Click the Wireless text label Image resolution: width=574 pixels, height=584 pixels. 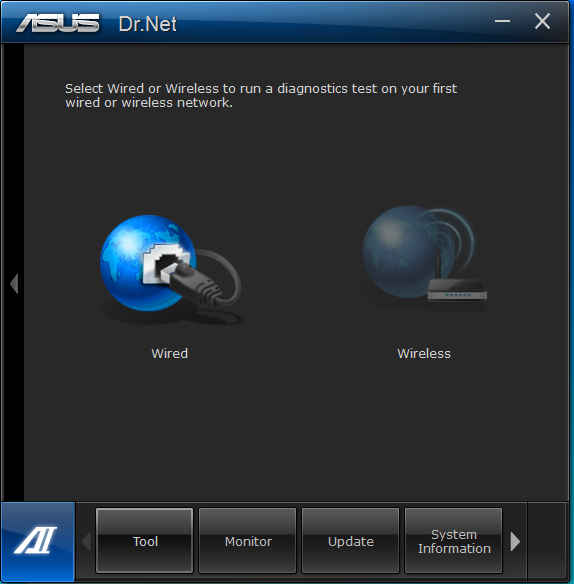click(x=424, y=353)
